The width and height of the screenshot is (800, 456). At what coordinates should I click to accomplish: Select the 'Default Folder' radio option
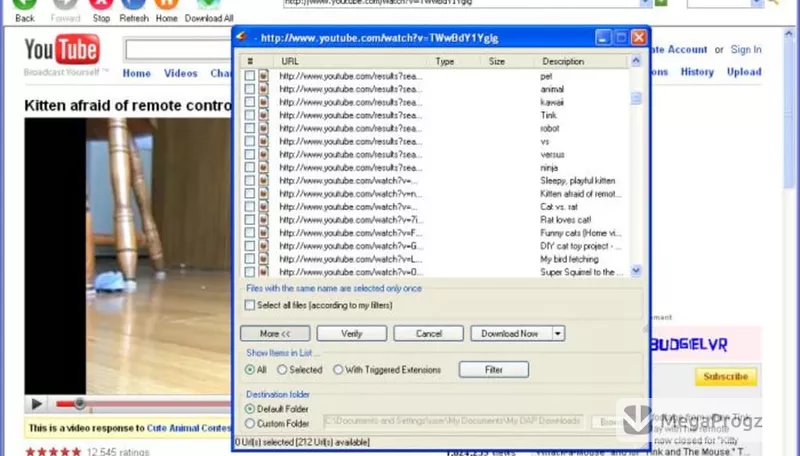click(249, 409)
